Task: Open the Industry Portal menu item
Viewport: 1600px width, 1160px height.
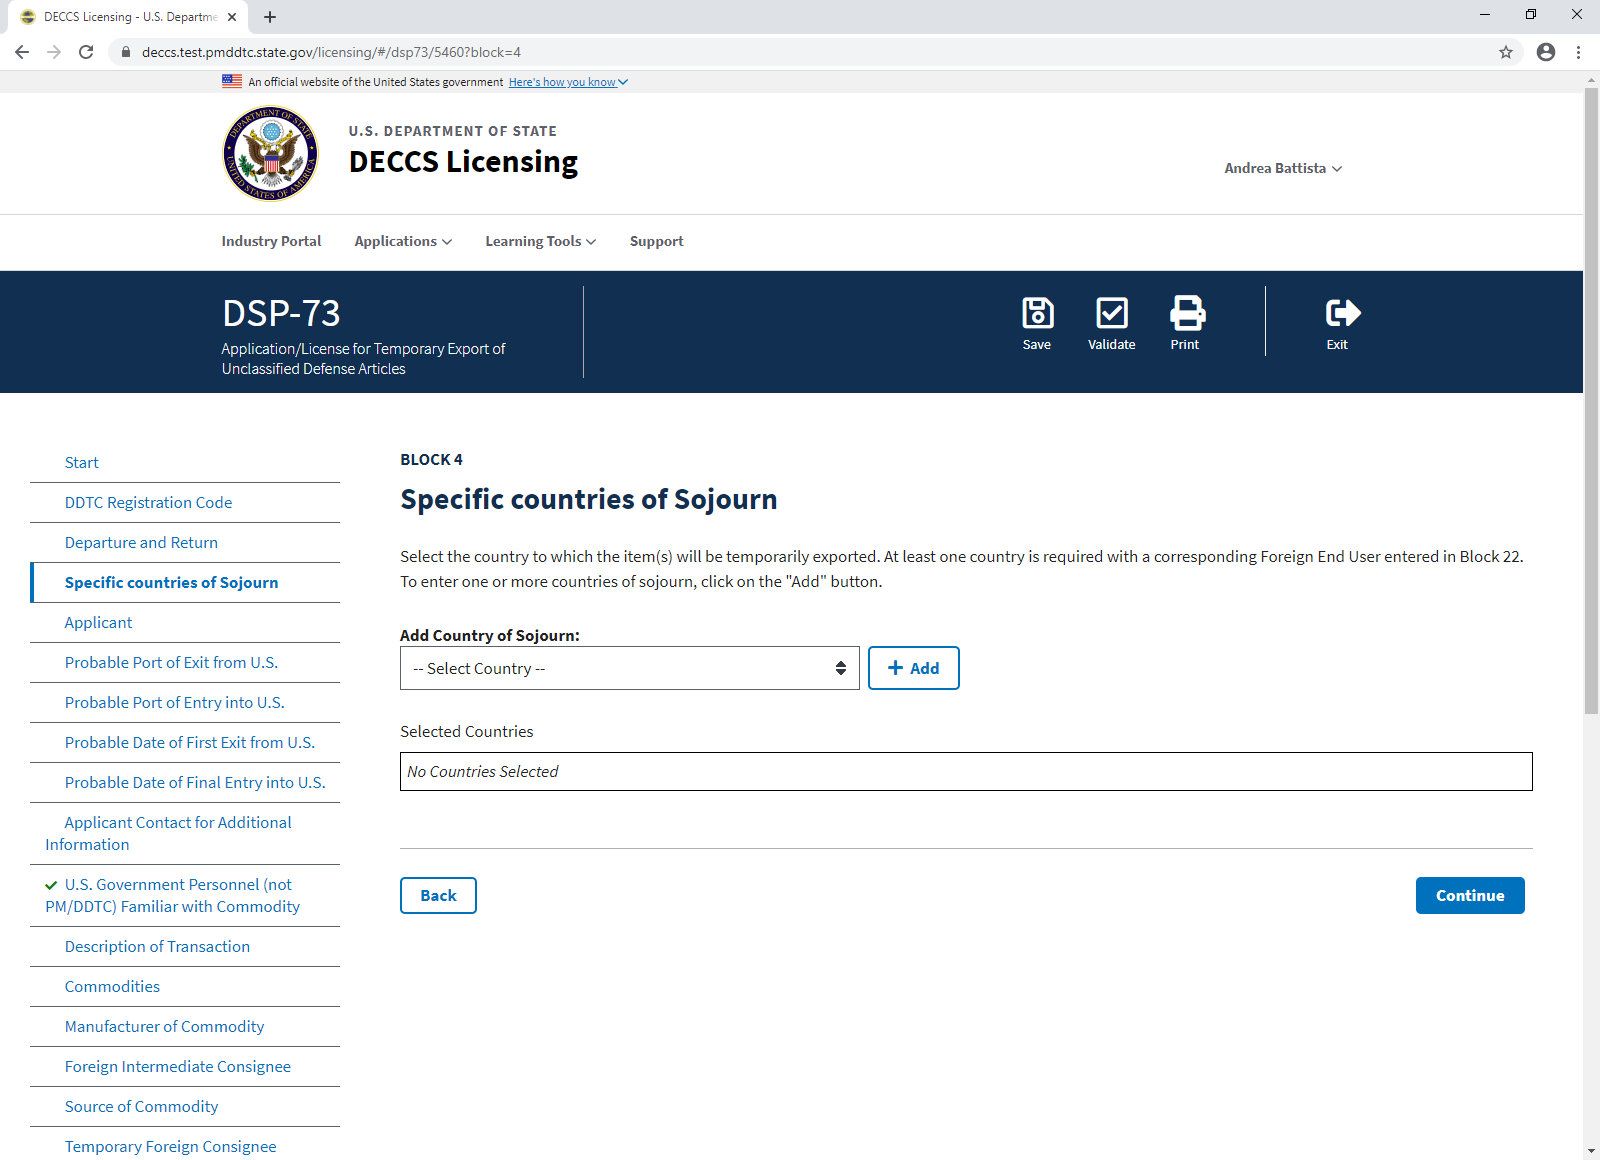Action: coord(271,241)
